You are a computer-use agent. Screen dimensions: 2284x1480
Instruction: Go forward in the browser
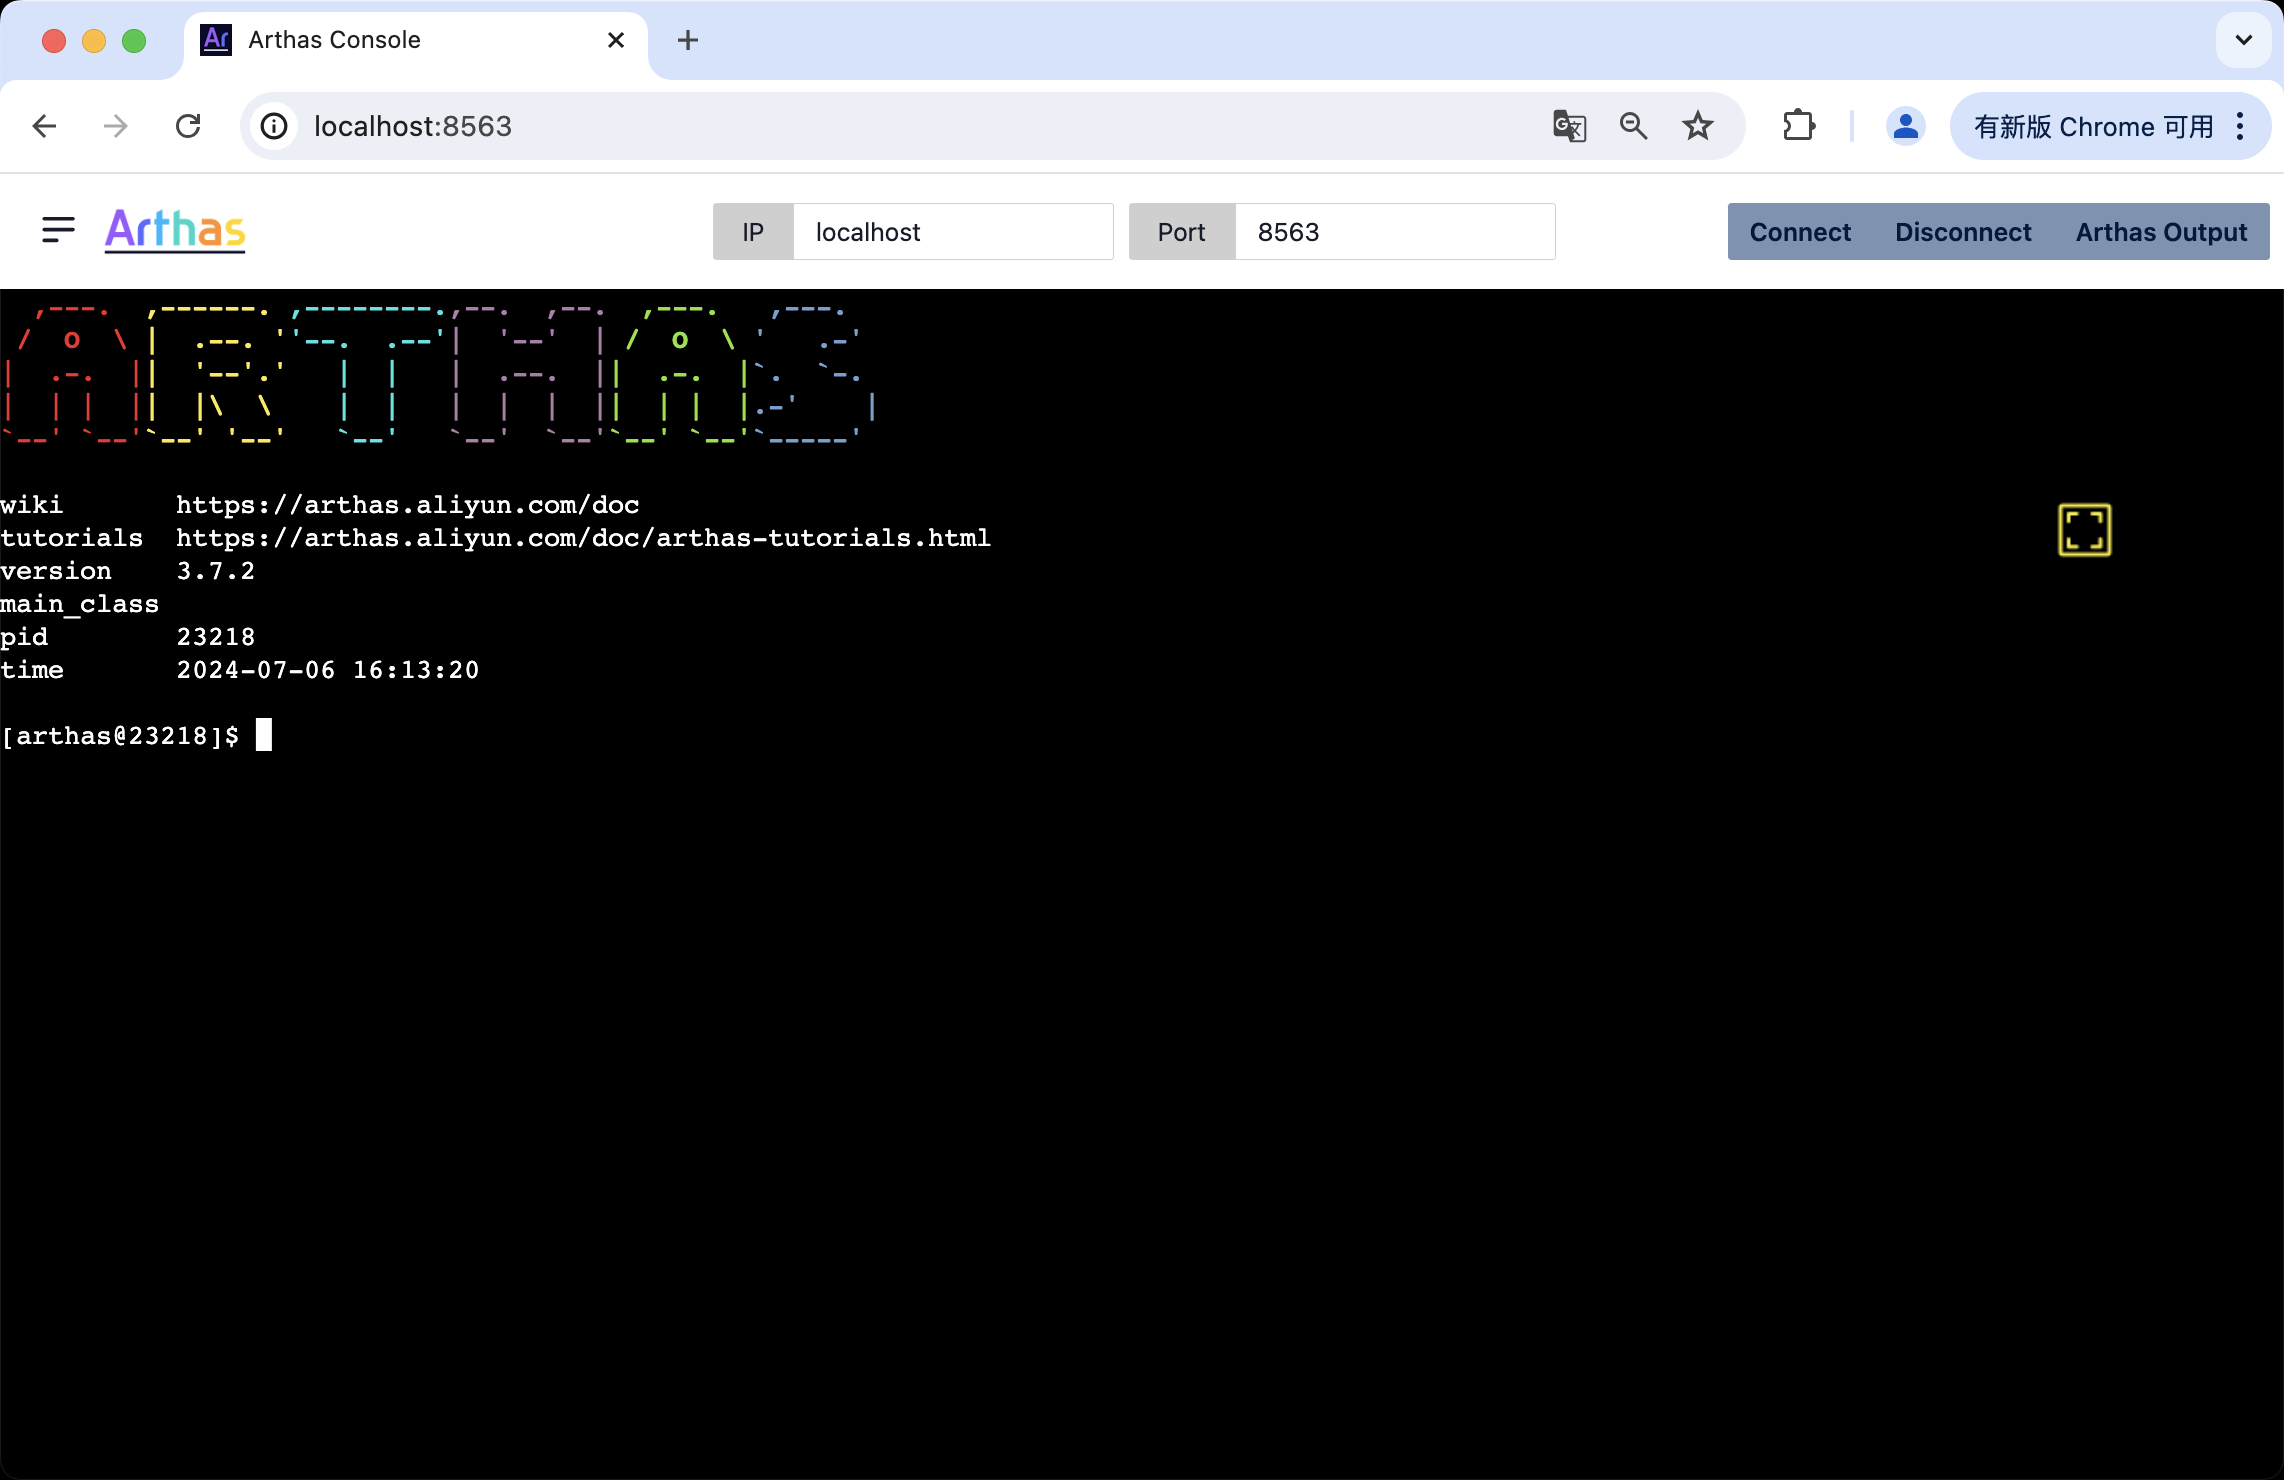(116, 126)
